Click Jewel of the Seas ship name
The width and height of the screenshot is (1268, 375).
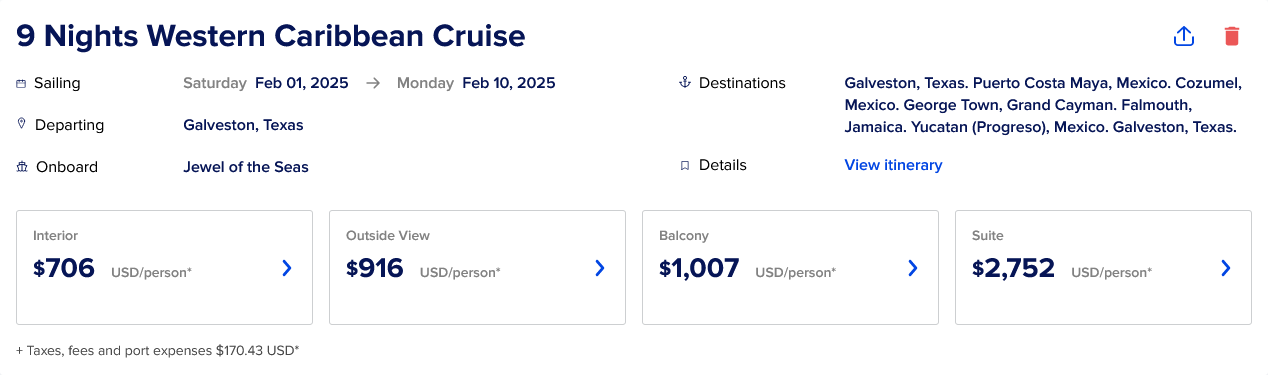(246, 167)
